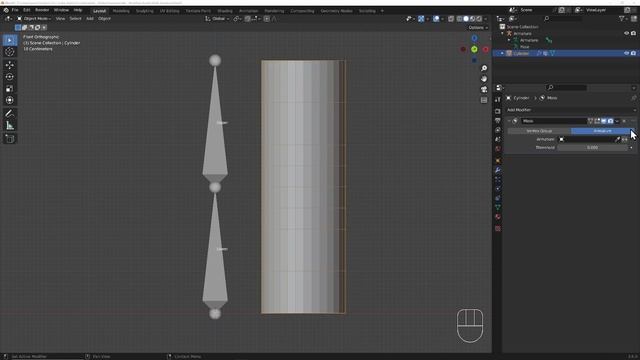Select Vertex Group mode button
The width and height of the screenshot is (640, 360).
(x=539, y=131)
